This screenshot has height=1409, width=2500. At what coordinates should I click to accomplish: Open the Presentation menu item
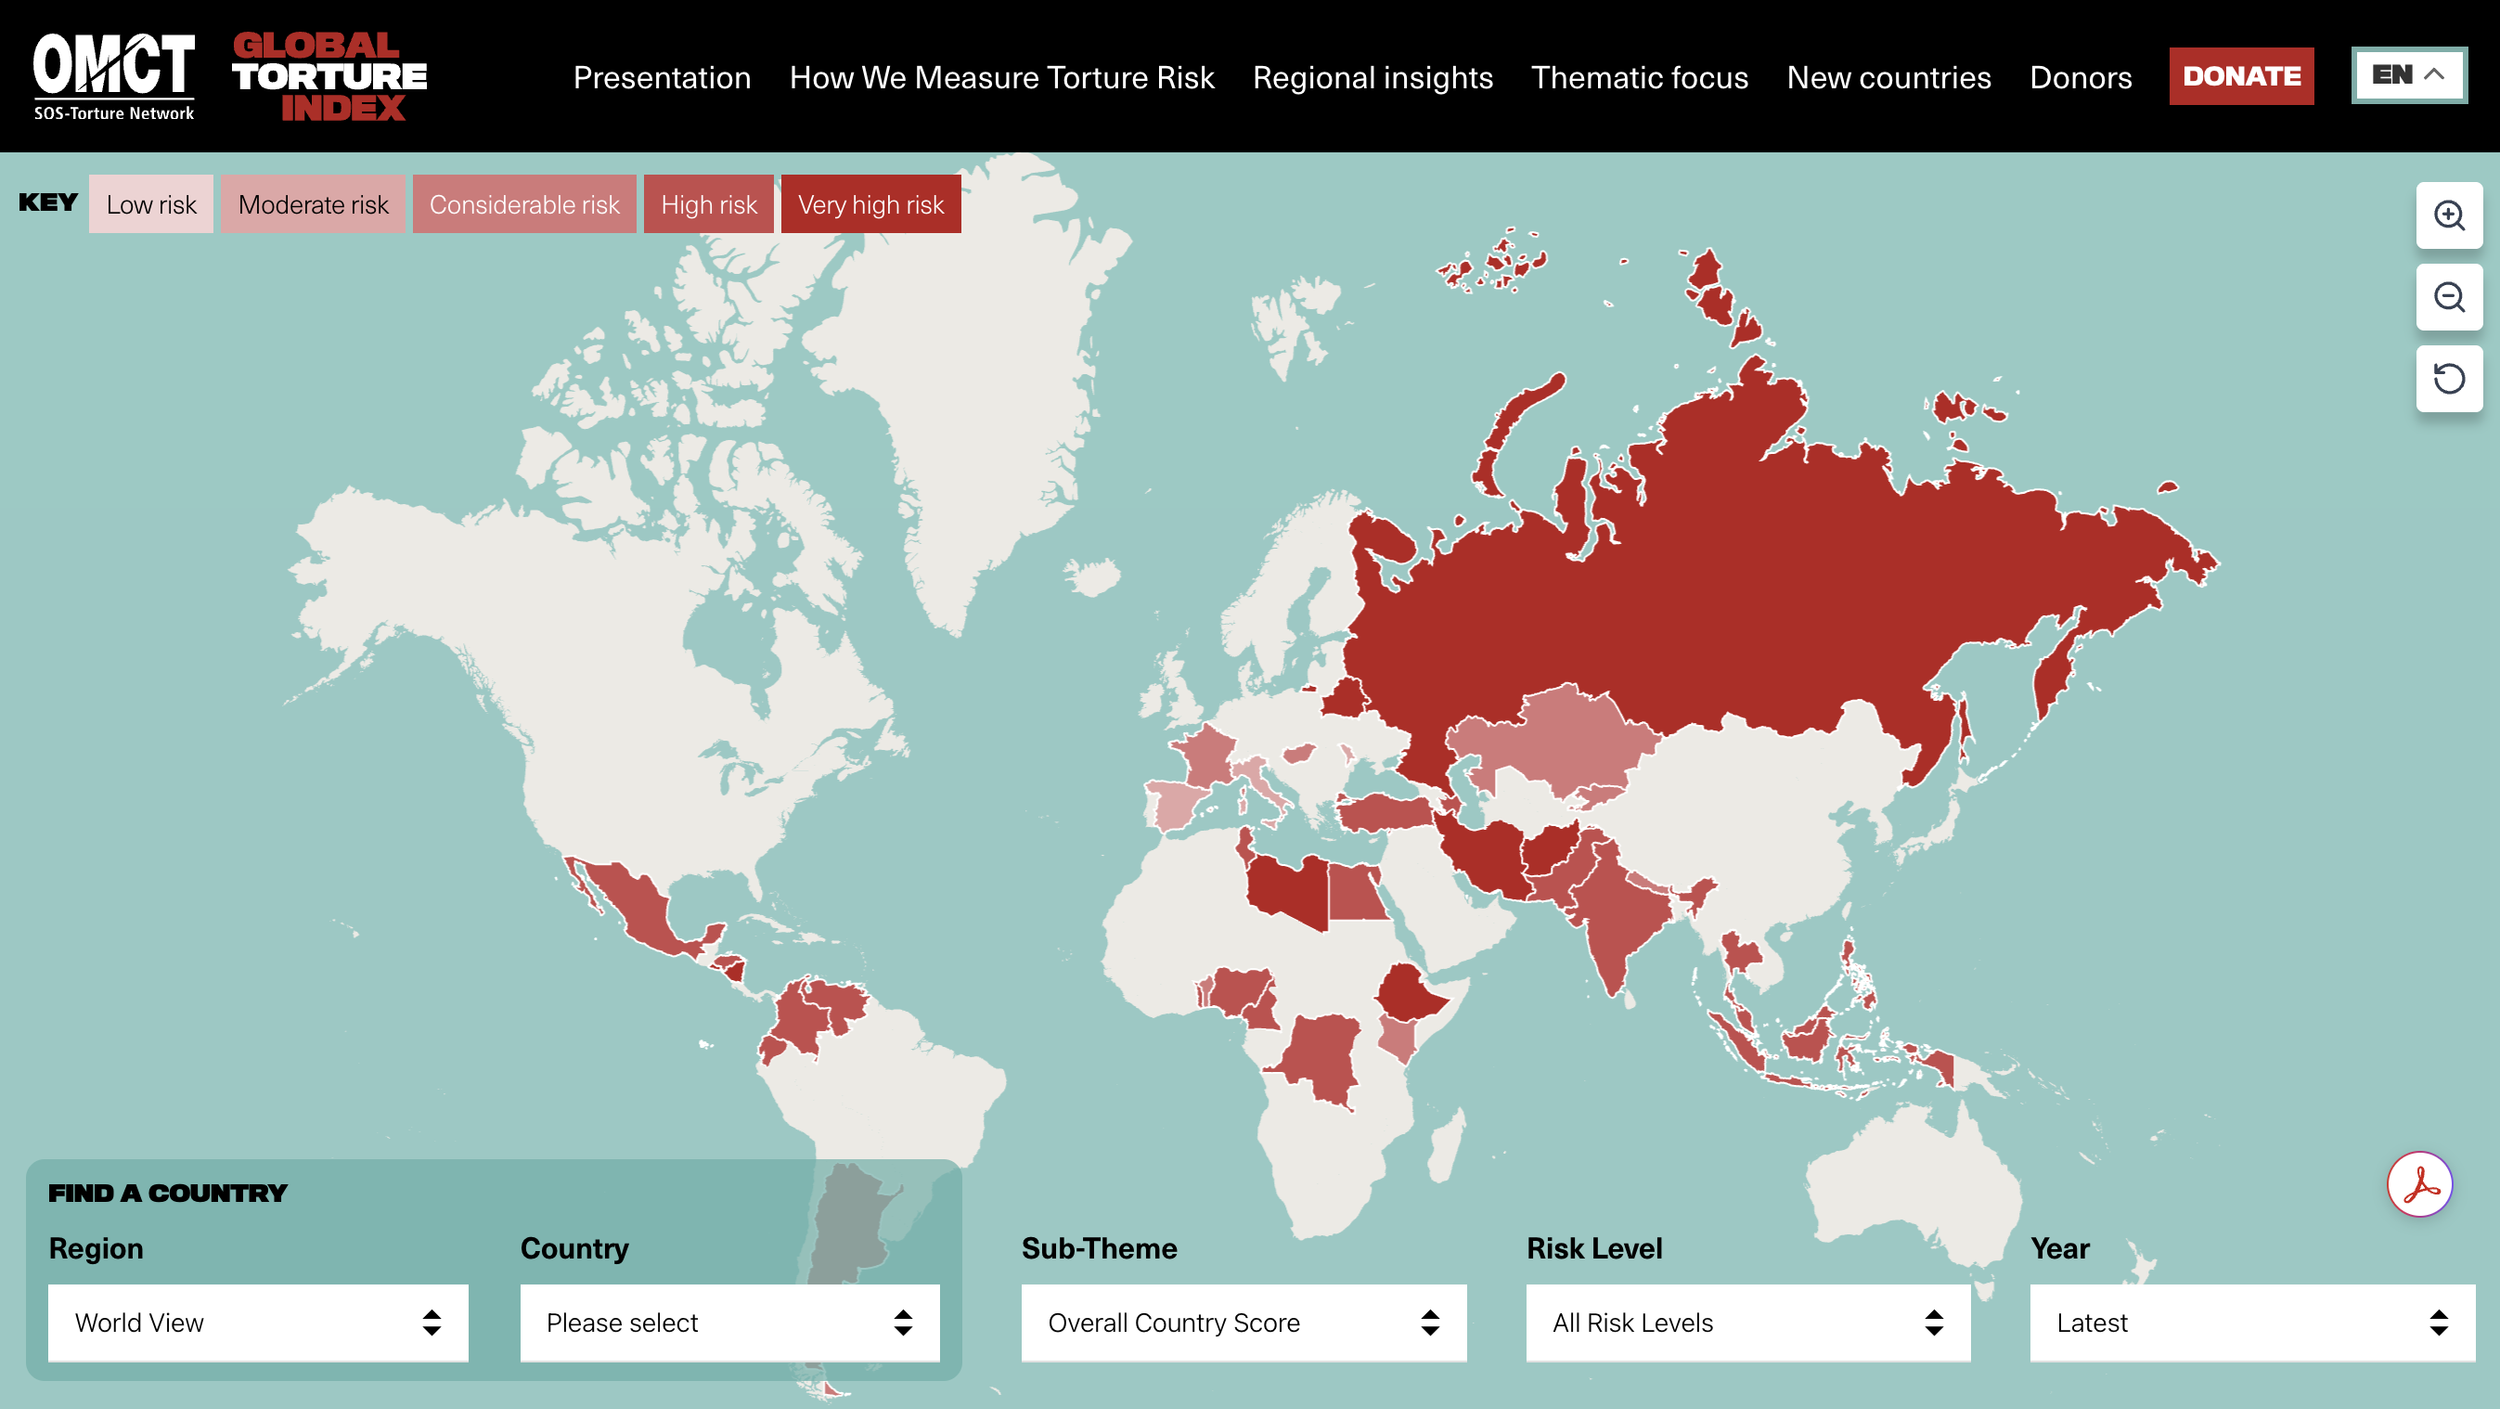coord(662,77)
